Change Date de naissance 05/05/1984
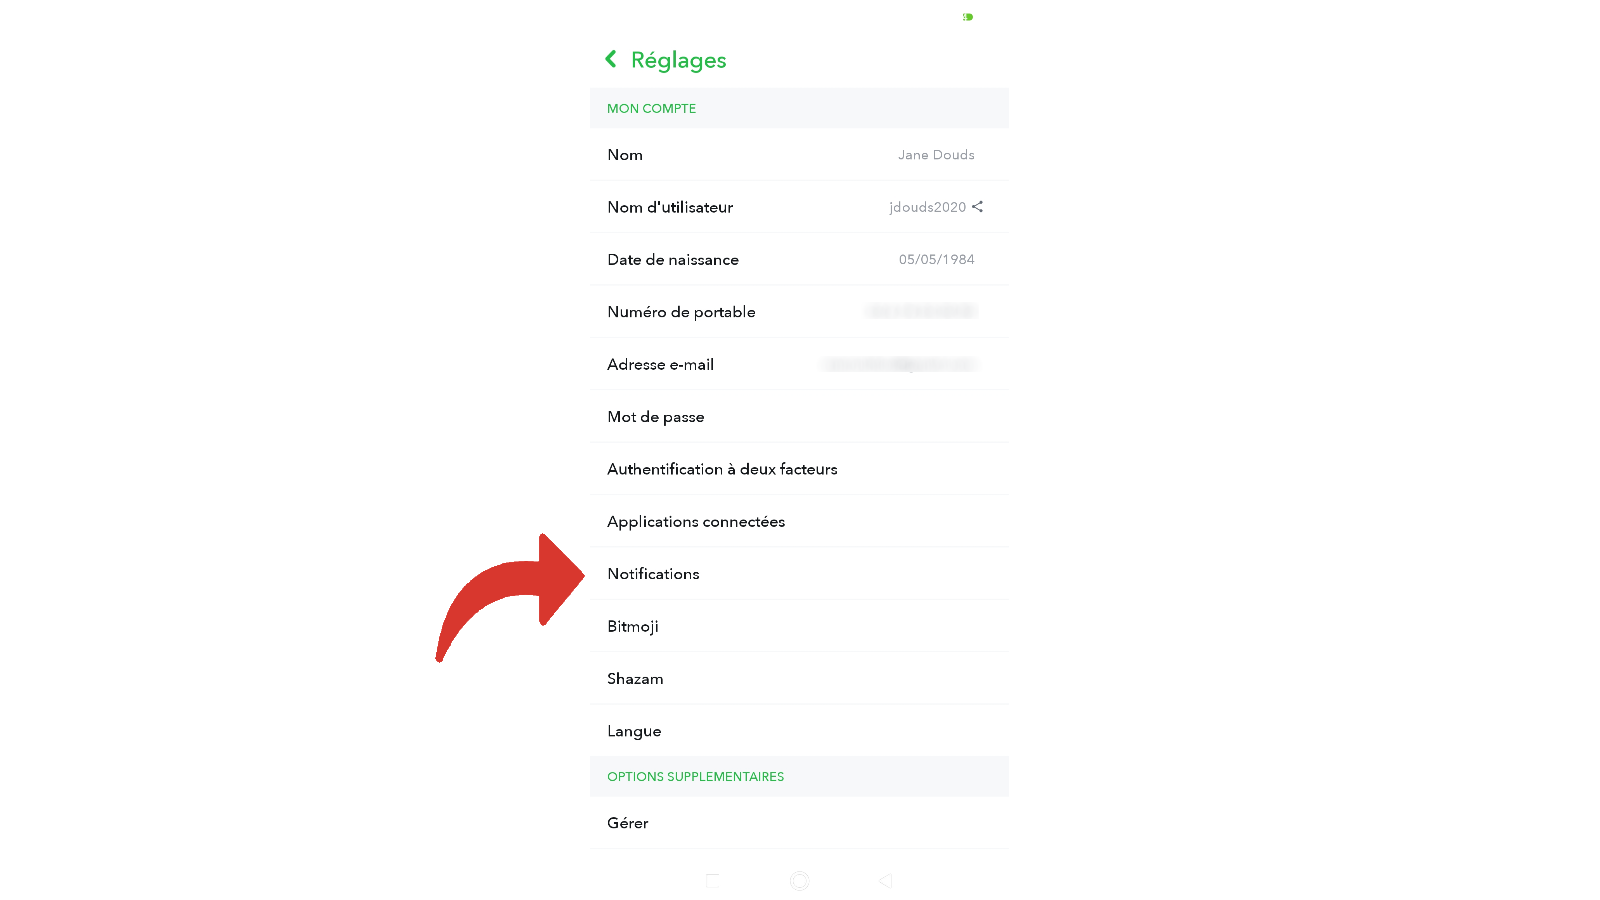This screenshot has height=900, width=1600. (799, 260)
